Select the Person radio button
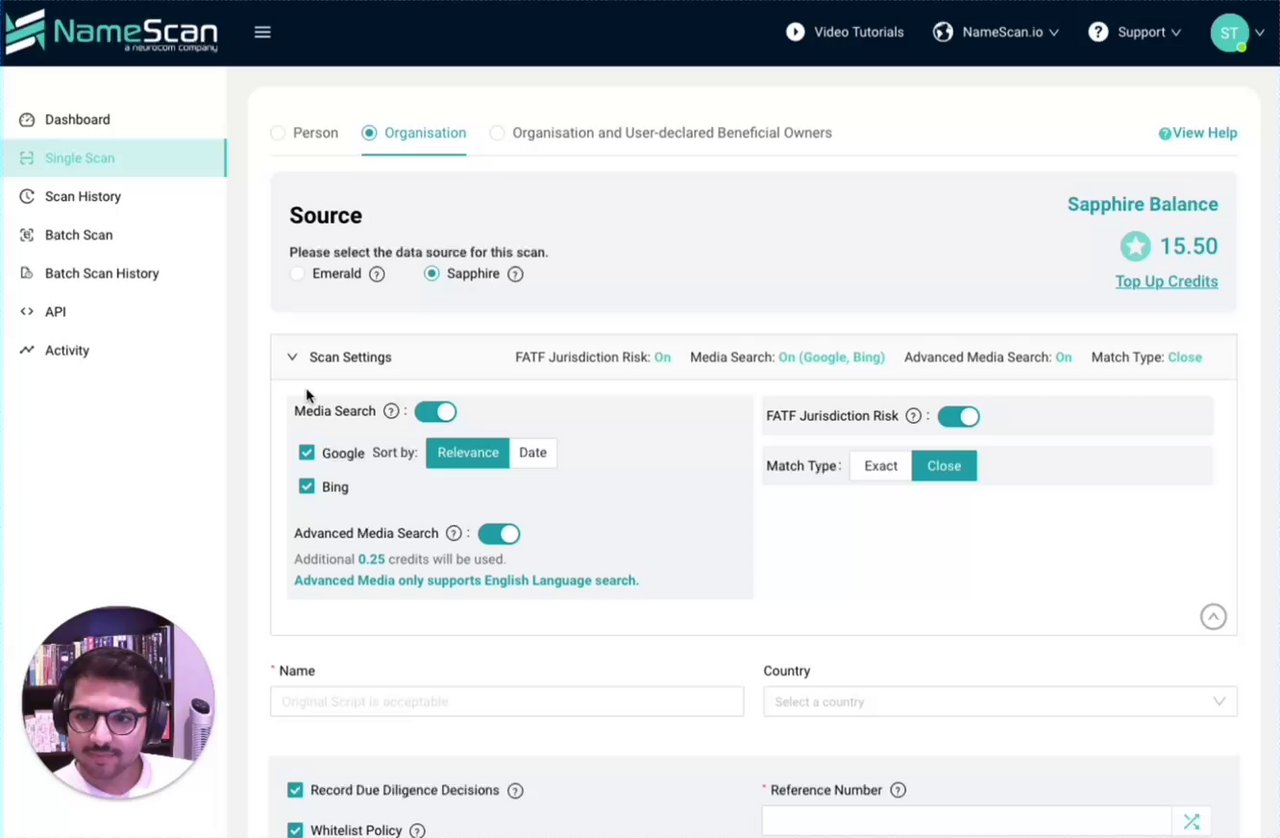 click(278, 133)
